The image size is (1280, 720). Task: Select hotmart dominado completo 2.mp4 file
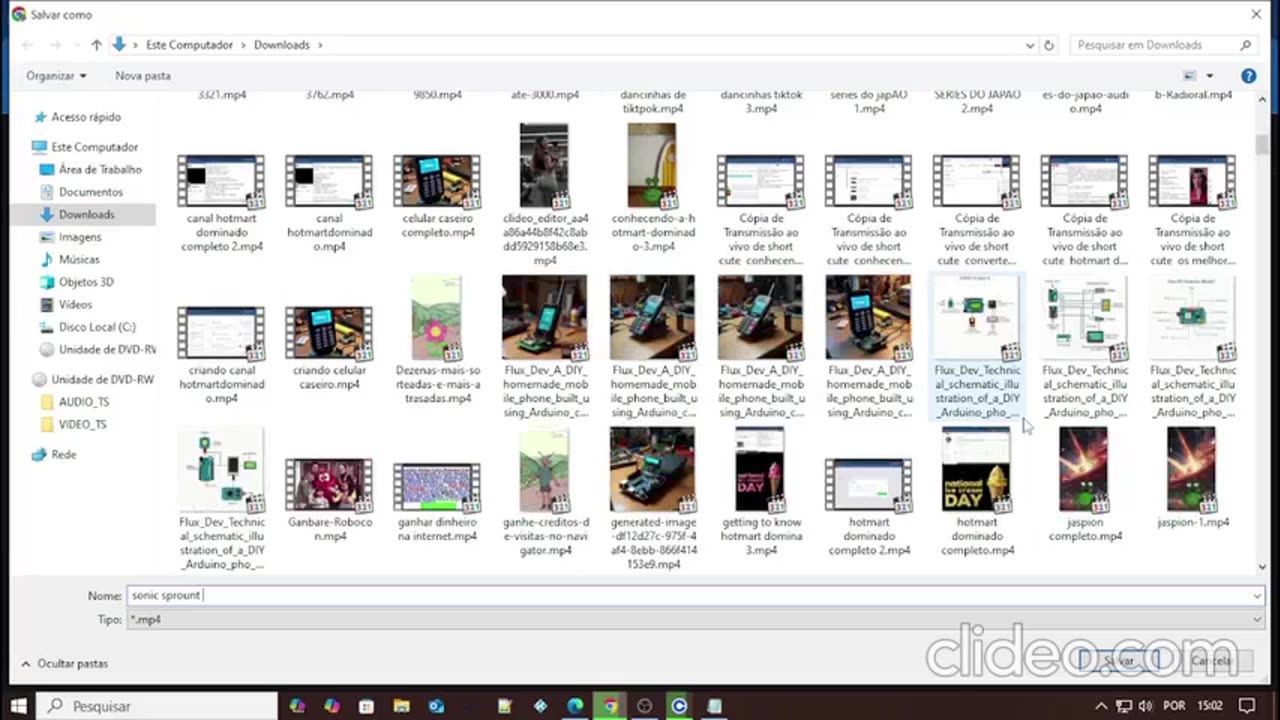coord(868,508)
